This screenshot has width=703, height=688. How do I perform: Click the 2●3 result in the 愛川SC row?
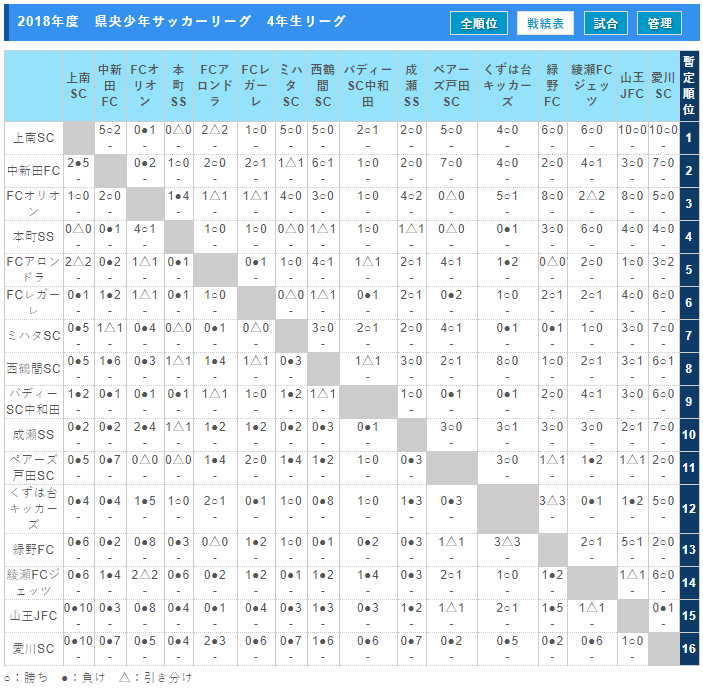[215, 641]
